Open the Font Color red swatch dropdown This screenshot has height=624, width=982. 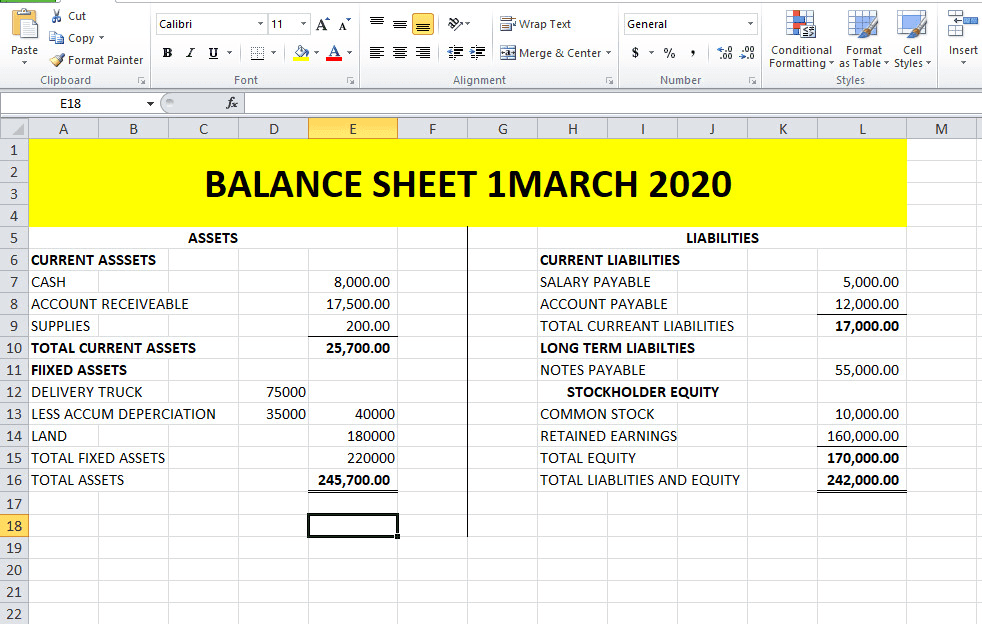pos(349,52)
